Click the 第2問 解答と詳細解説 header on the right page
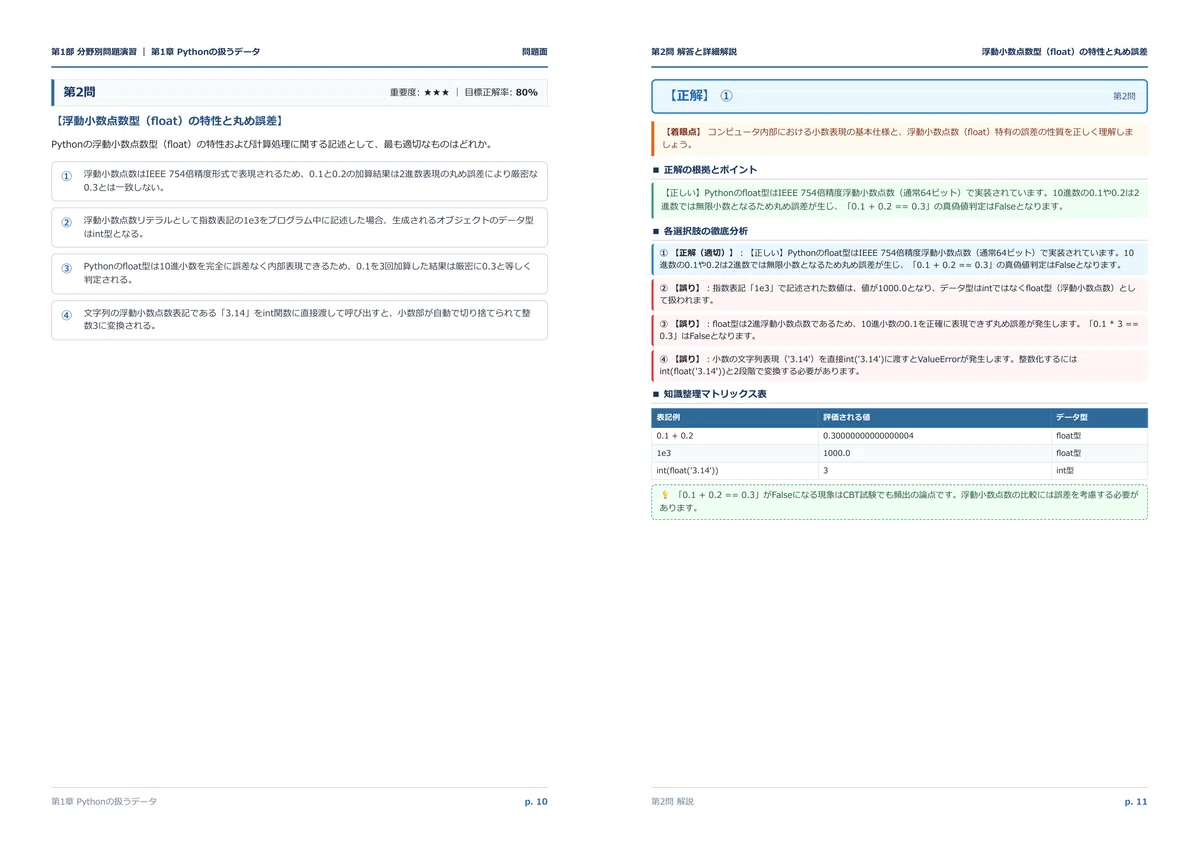Image resolution: width=1200 pixels, height=848 pixels. pos(694,51)
